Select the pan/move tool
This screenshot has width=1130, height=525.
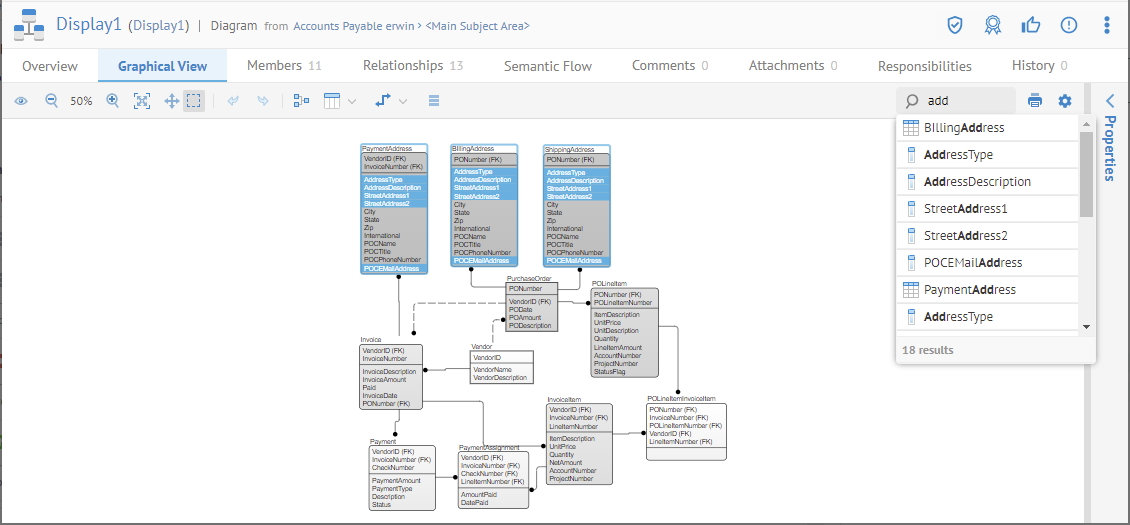point(171,101)
